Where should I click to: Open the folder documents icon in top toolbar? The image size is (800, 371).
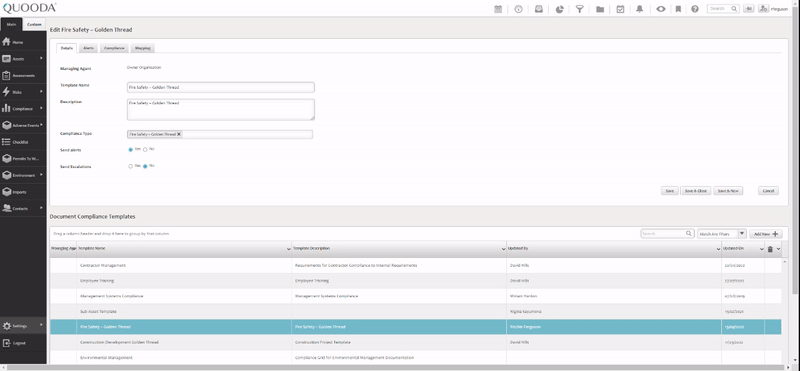(600, 9)
